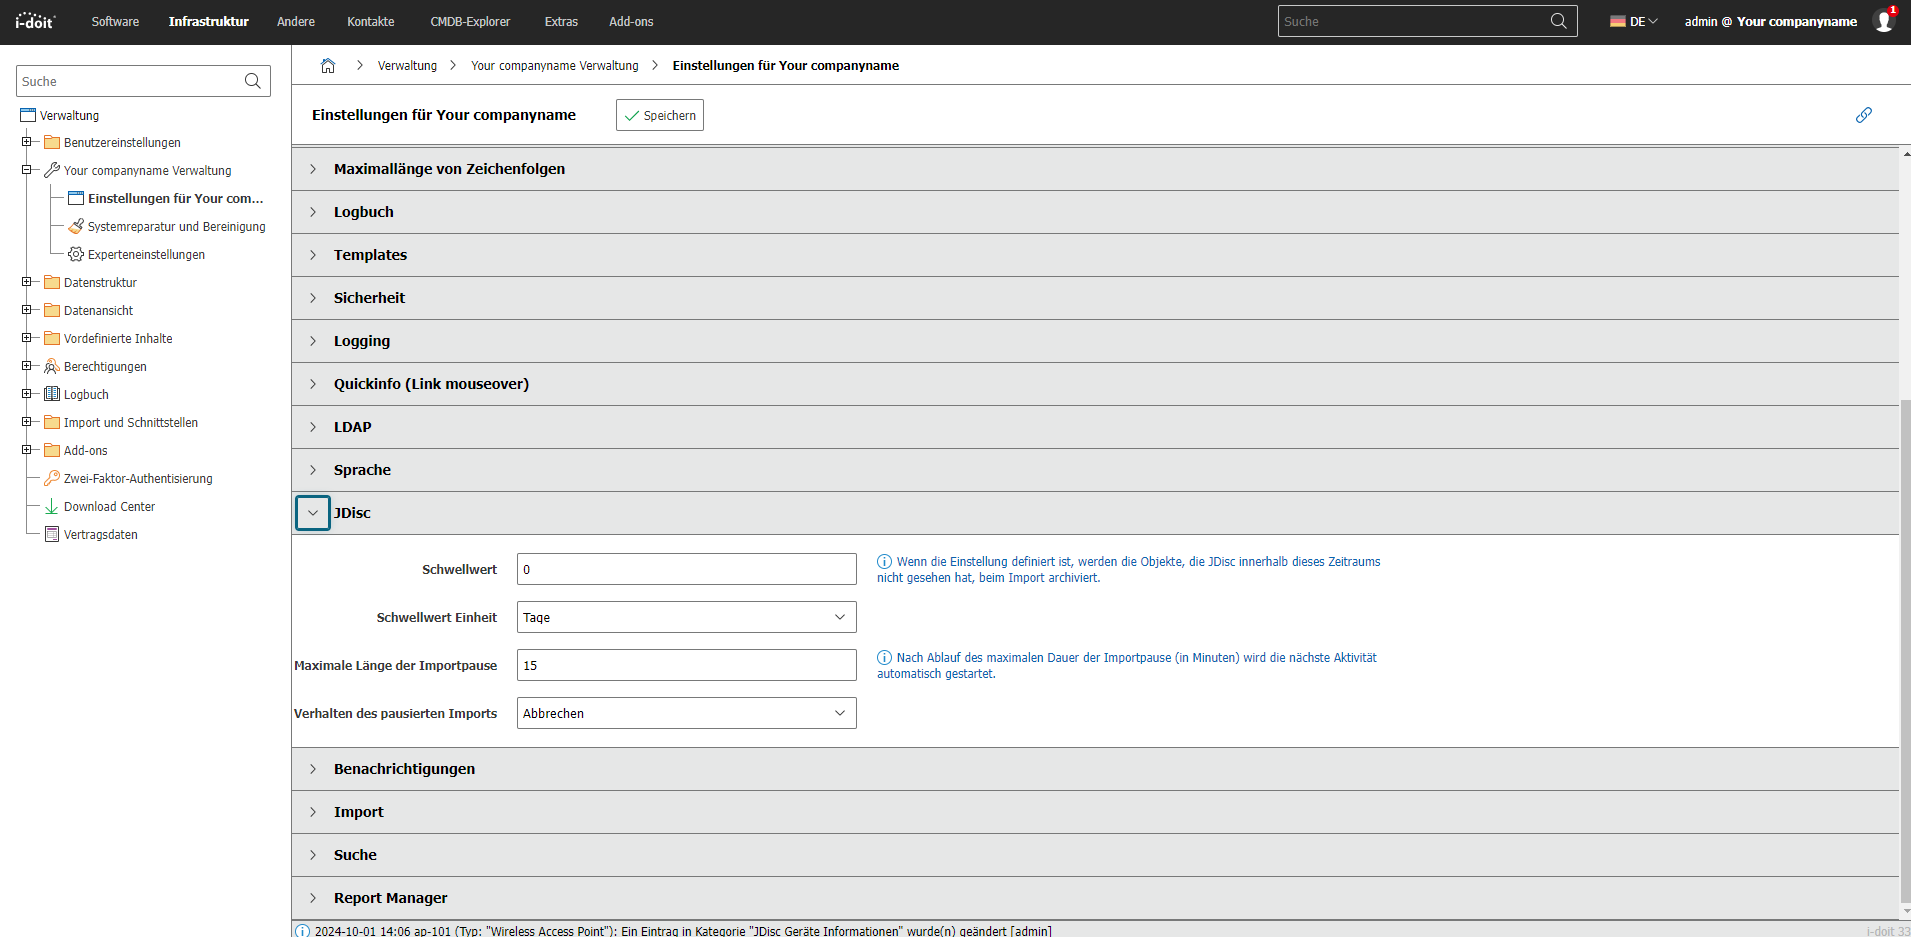
Task: Click the Vertragsdaten document icon
Action: click(x=52, y=535)
